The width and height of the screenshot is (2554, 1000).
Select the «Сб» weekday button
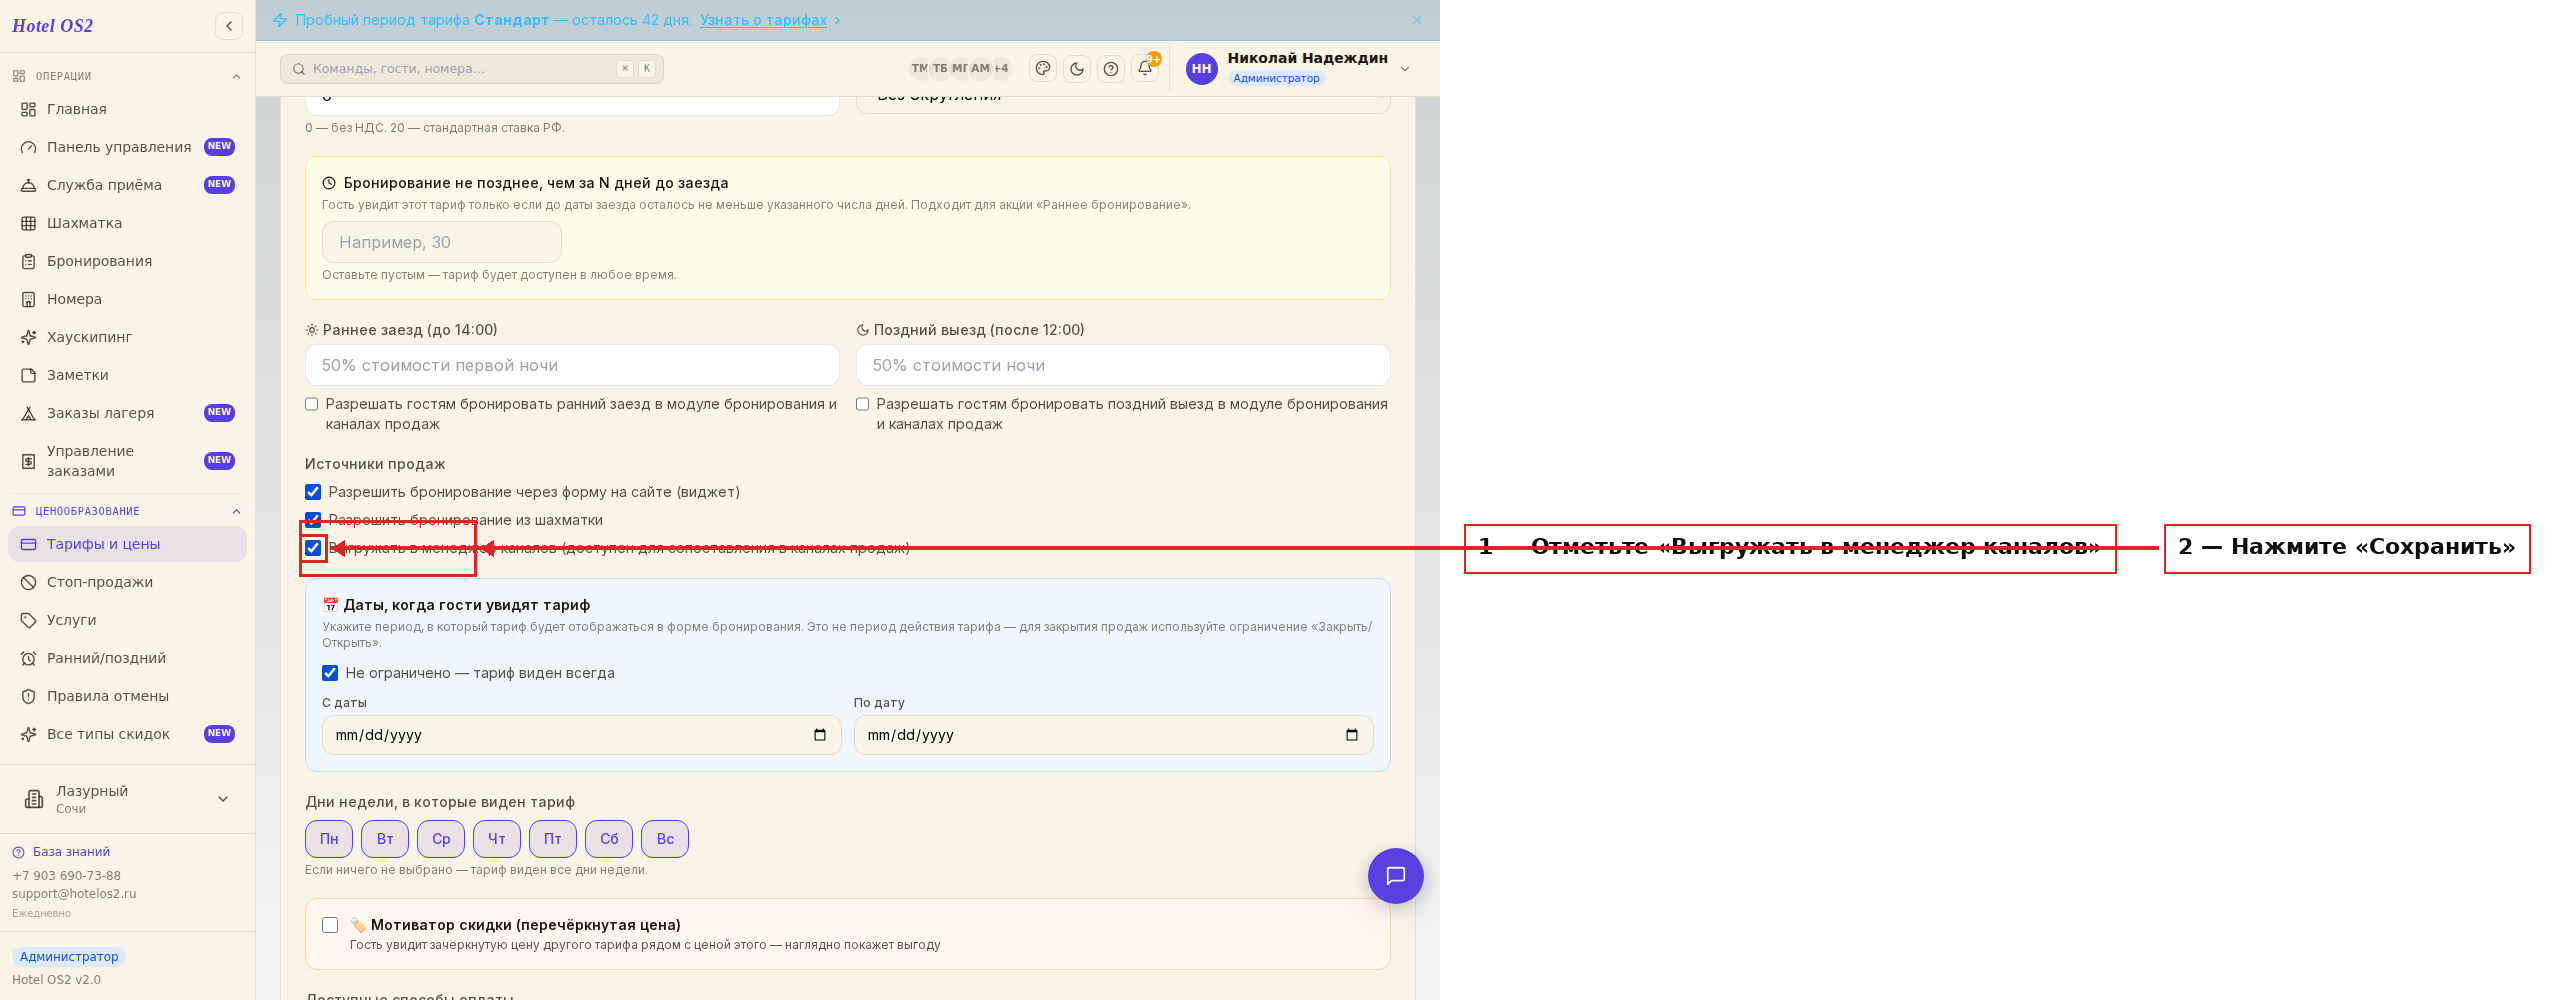(x=609, y=839)
